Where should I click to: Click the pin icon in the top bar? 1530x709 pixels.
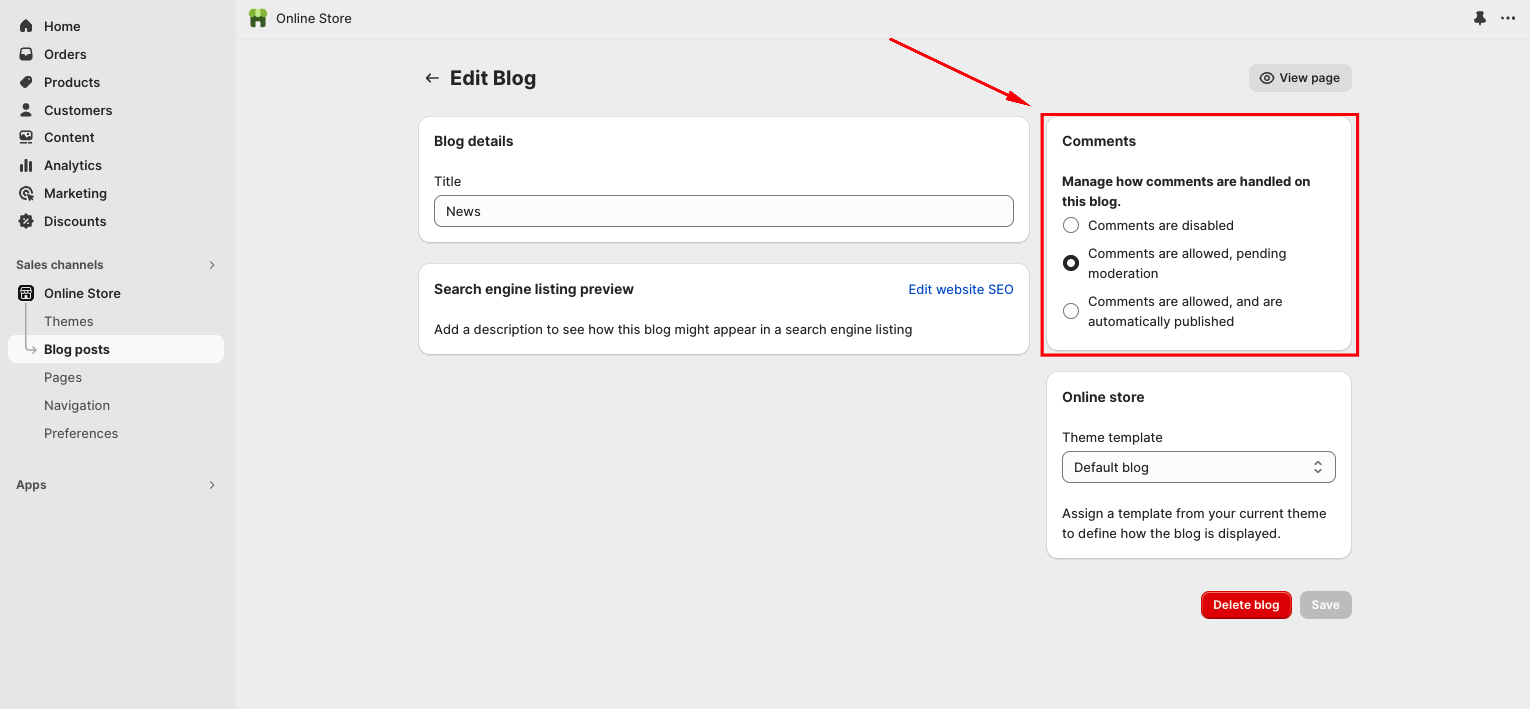1479,17
